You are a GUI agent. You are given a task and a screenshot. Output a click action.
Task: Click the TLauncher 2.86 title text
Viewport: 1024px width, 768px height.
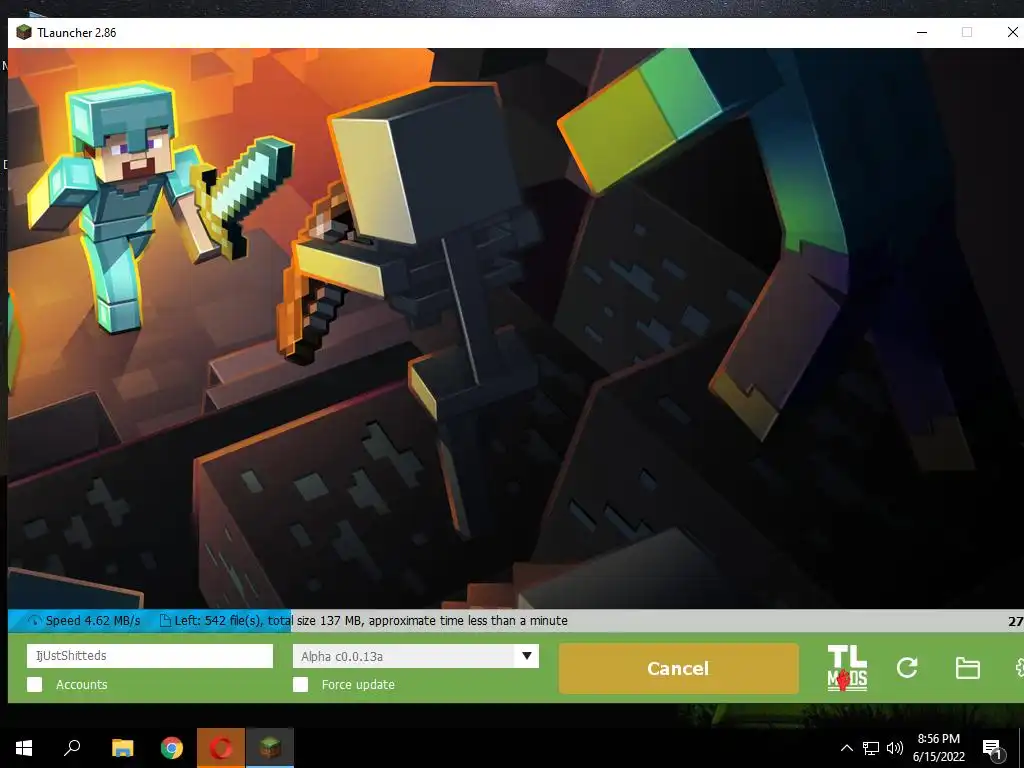(x=76, y=33)
